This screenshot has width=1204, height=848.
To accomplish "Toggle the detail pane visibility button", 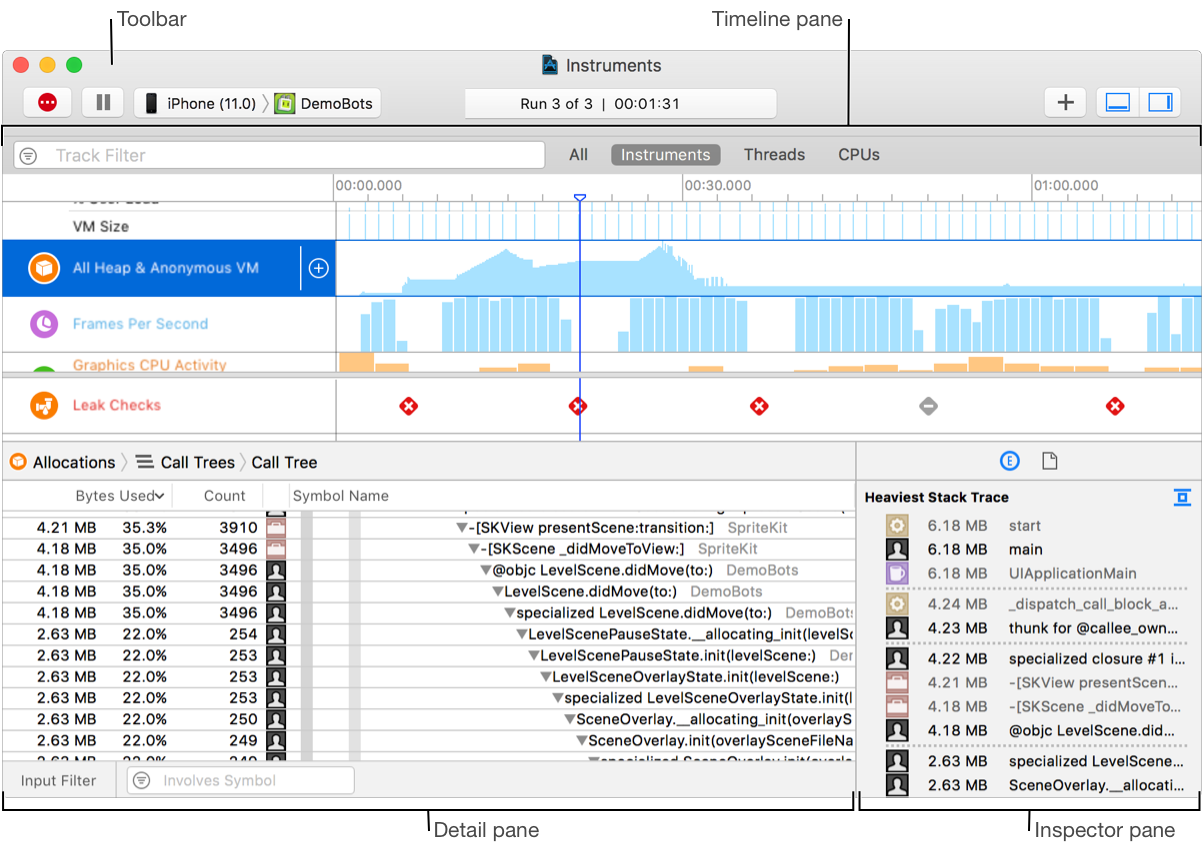I will tap(1116, 101).
